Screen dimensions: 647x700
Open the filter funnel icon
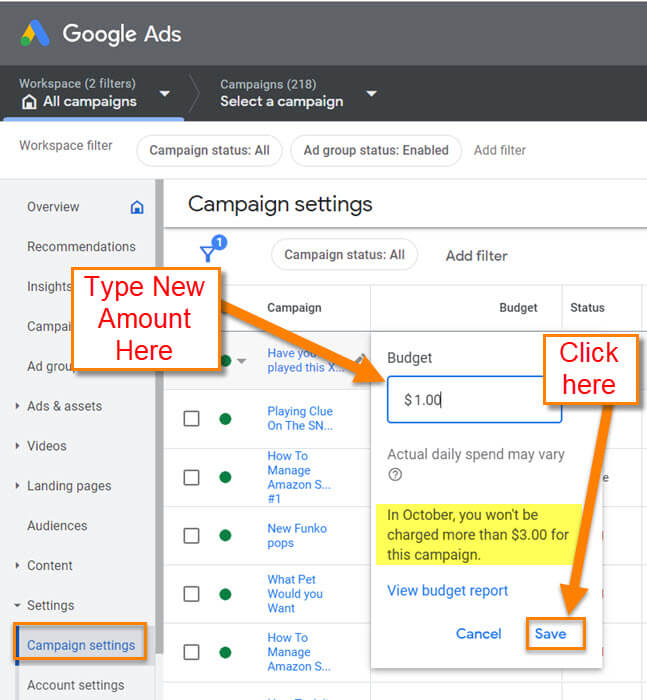(208, 254)
